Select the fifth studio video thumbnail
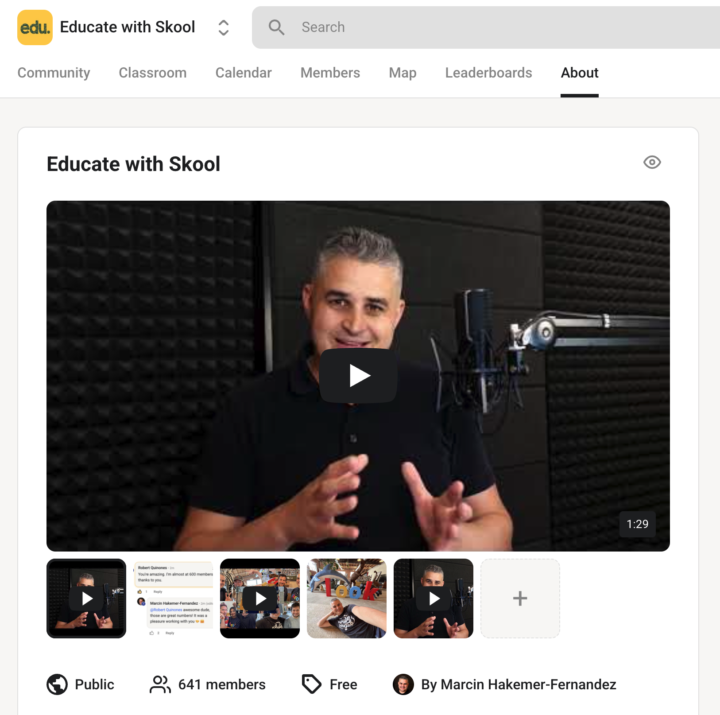 click(x=433, y=598)
